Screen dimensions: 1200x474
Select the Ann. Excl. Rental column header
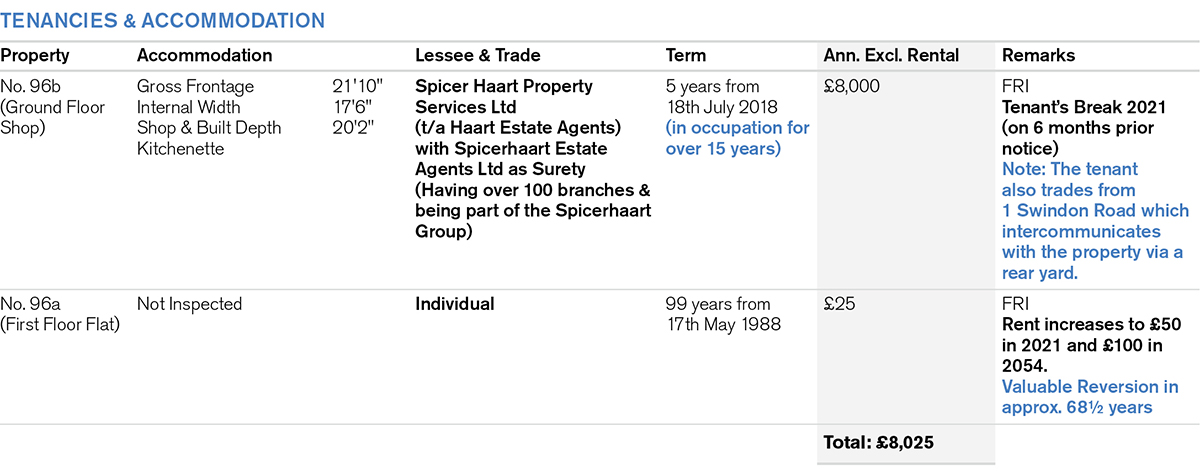click(x=891, y=56)
